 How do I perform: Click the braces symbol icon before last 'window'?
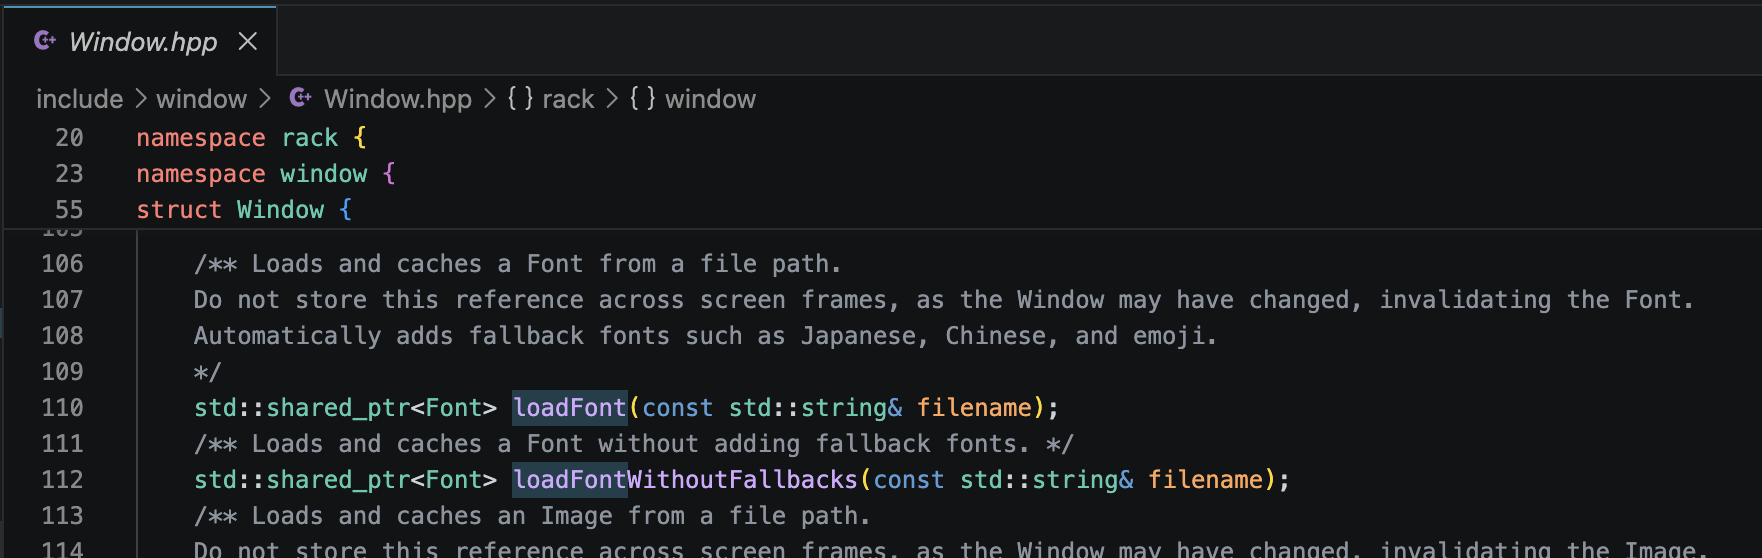pyautogui.click(x=642, y=99)
